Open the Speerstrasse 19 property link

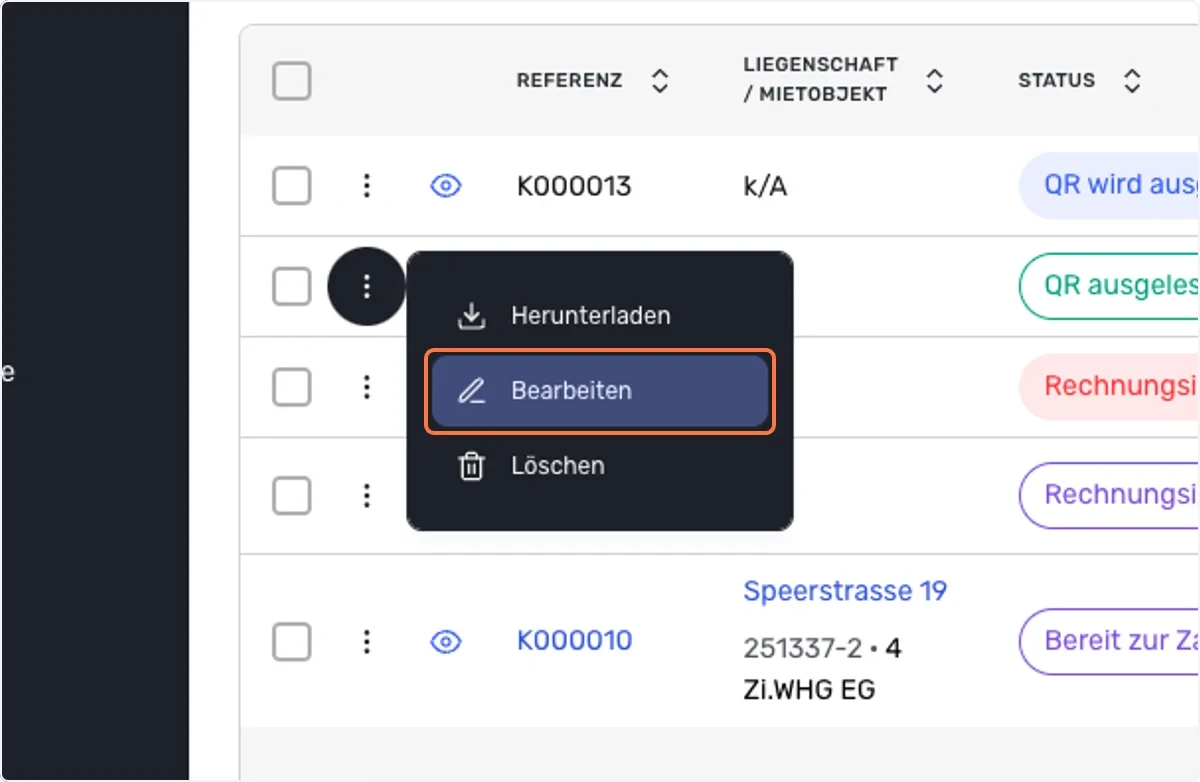point(845,591)
